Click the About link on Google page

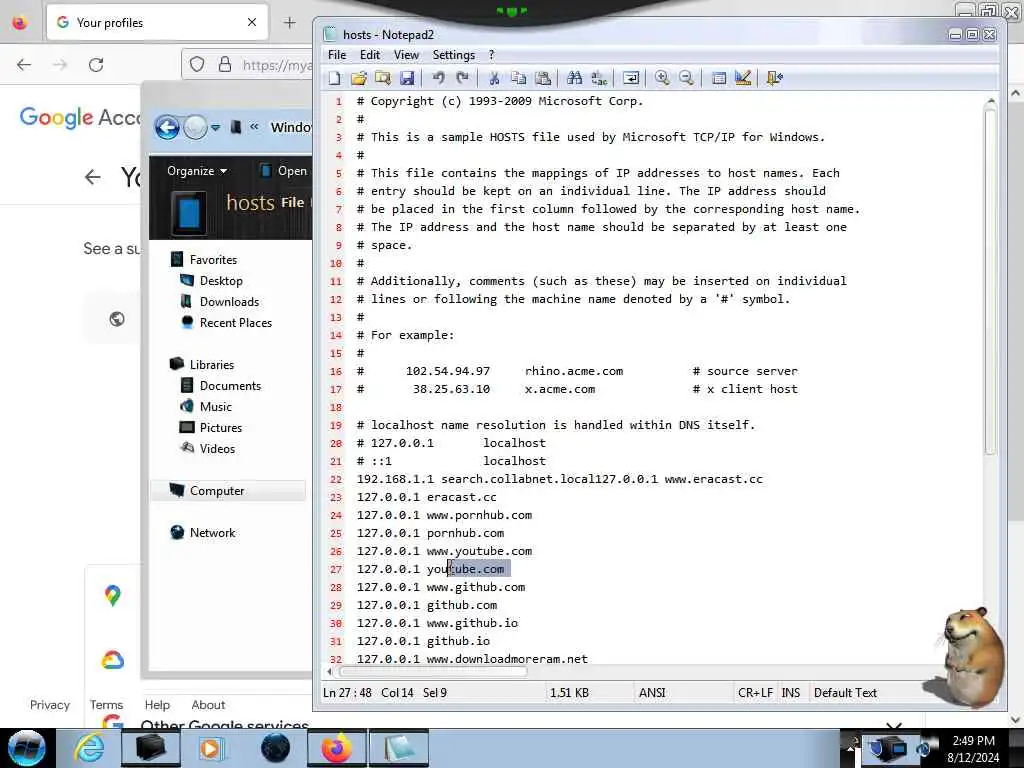coord(208,705)
